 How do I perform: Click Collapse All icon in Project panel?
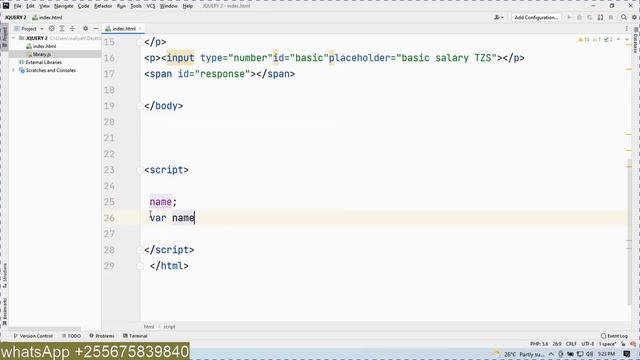(x=72, y=29)
